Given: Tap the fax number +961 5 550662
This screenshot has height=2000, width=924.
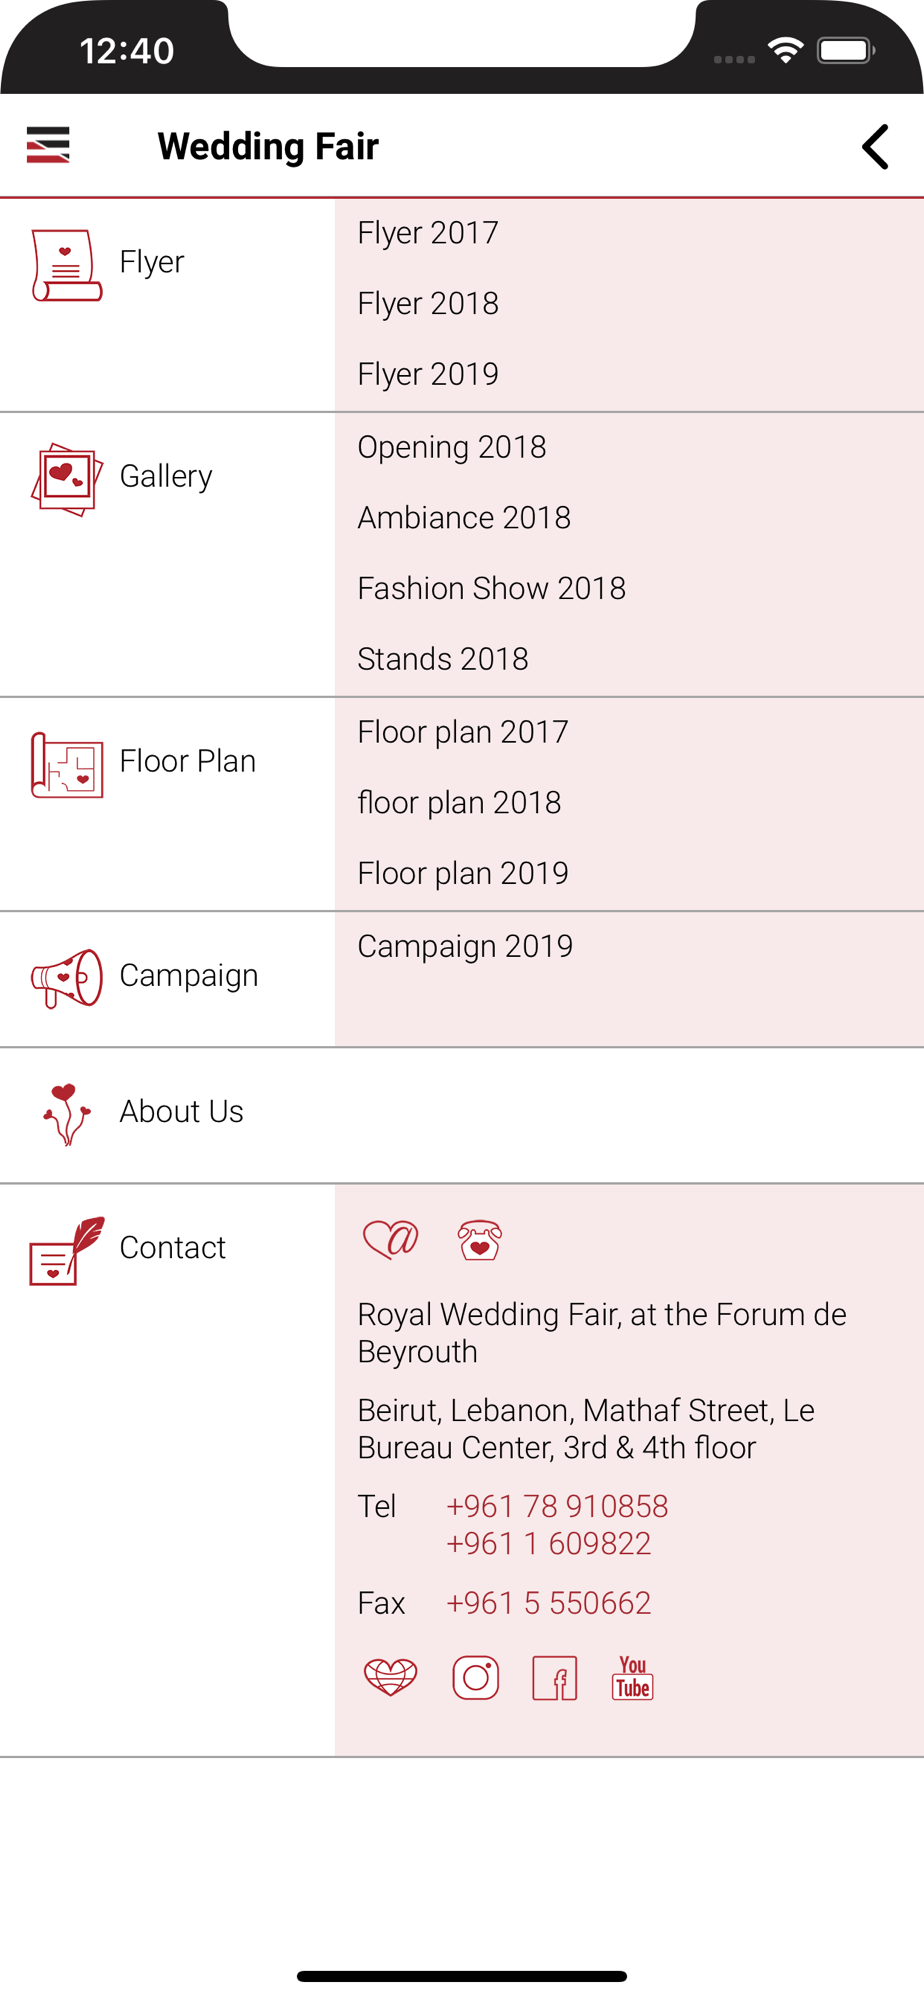Looking at the screenshot, I should (548, 1603).
